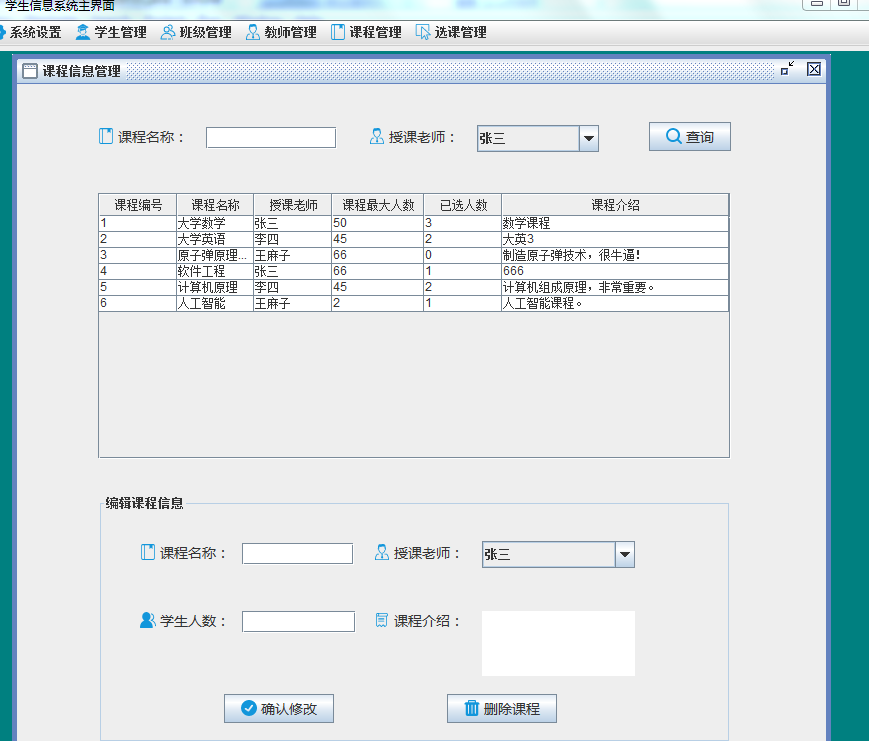Select the 计算机原理 course row

[413, 288]
